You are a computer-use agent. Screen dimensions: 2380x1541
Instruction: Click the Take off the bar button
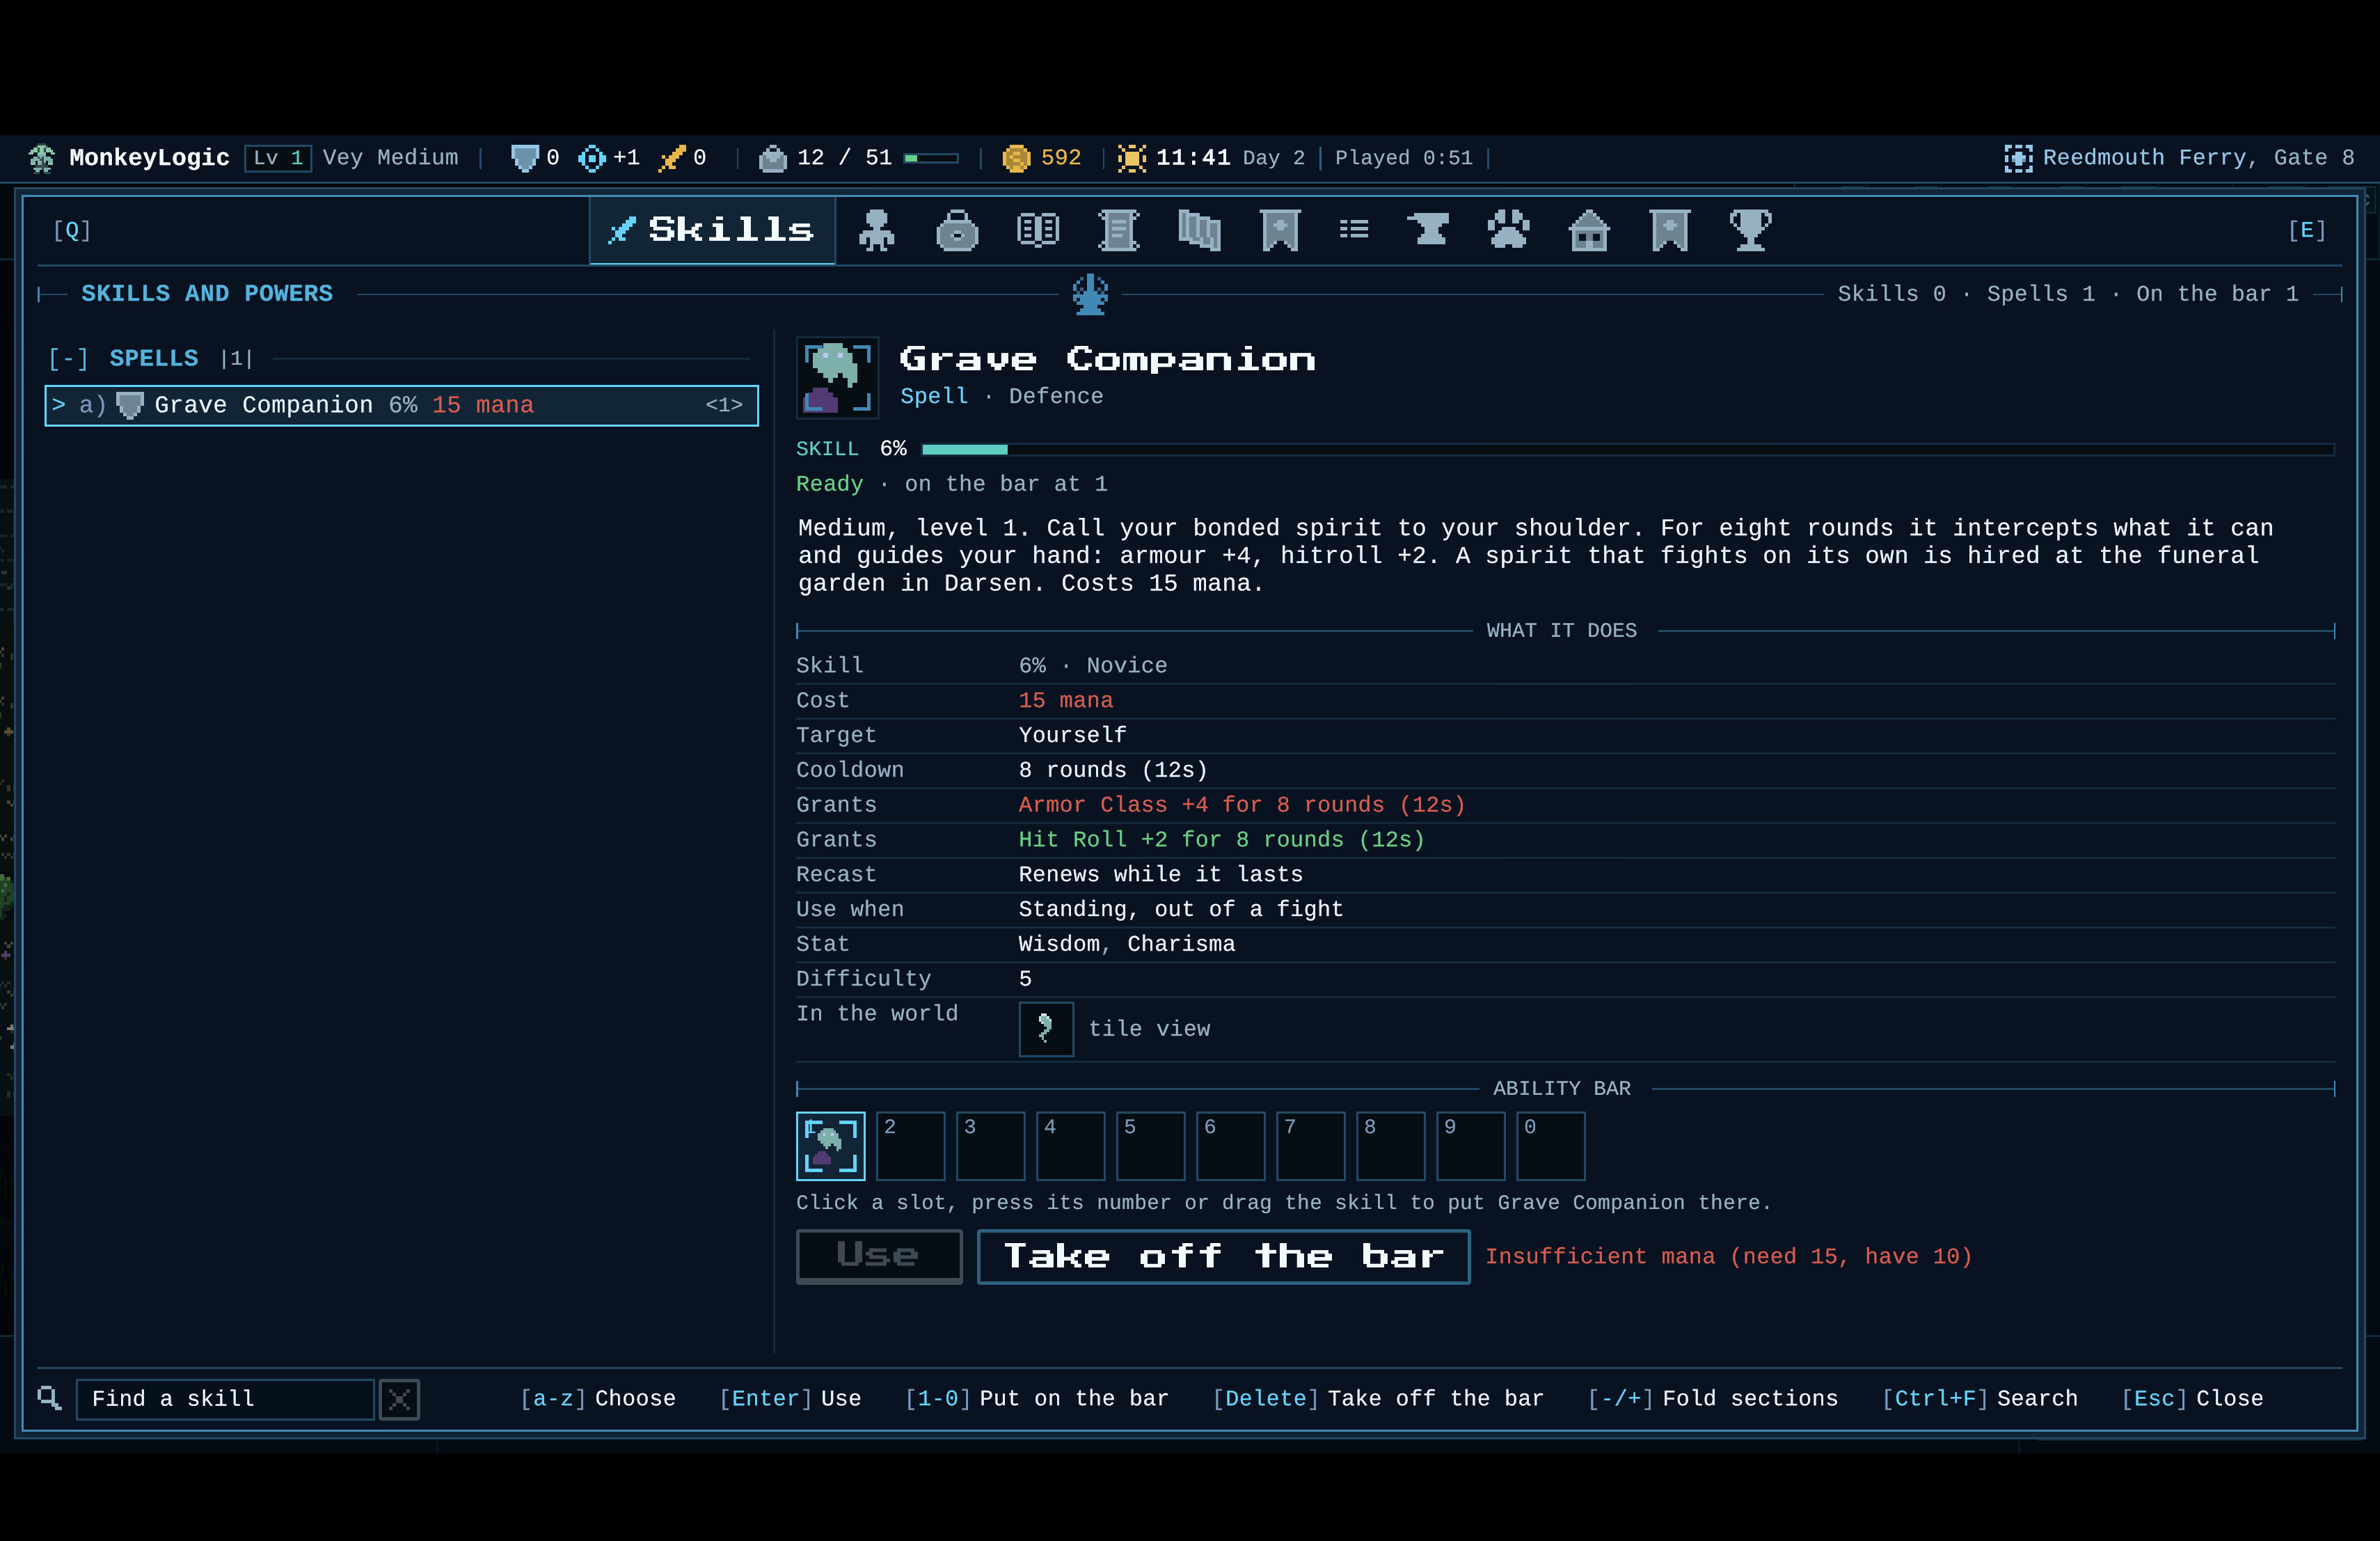point(1223,1256)
